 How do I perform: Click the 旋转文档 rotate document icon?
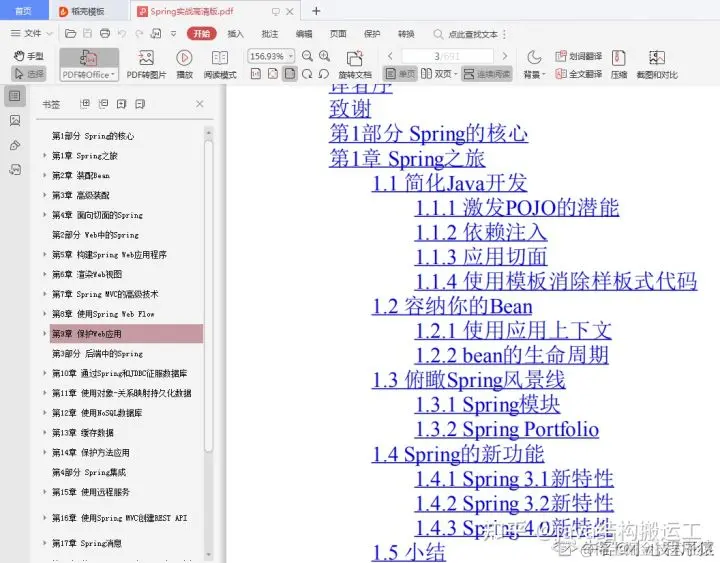[354, 58]
